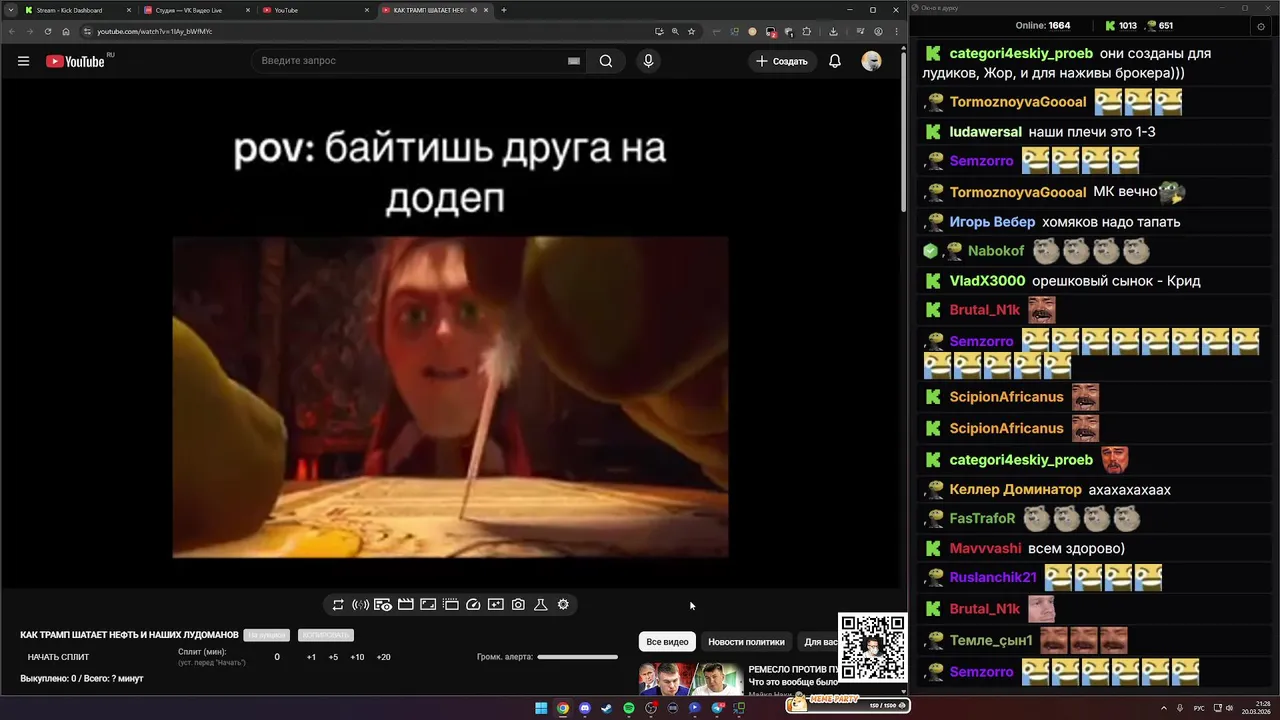Viewport: 1280px width, 720px height.
Task: Toggle cinema mode clapperboard icon
Action: point(406,605)
